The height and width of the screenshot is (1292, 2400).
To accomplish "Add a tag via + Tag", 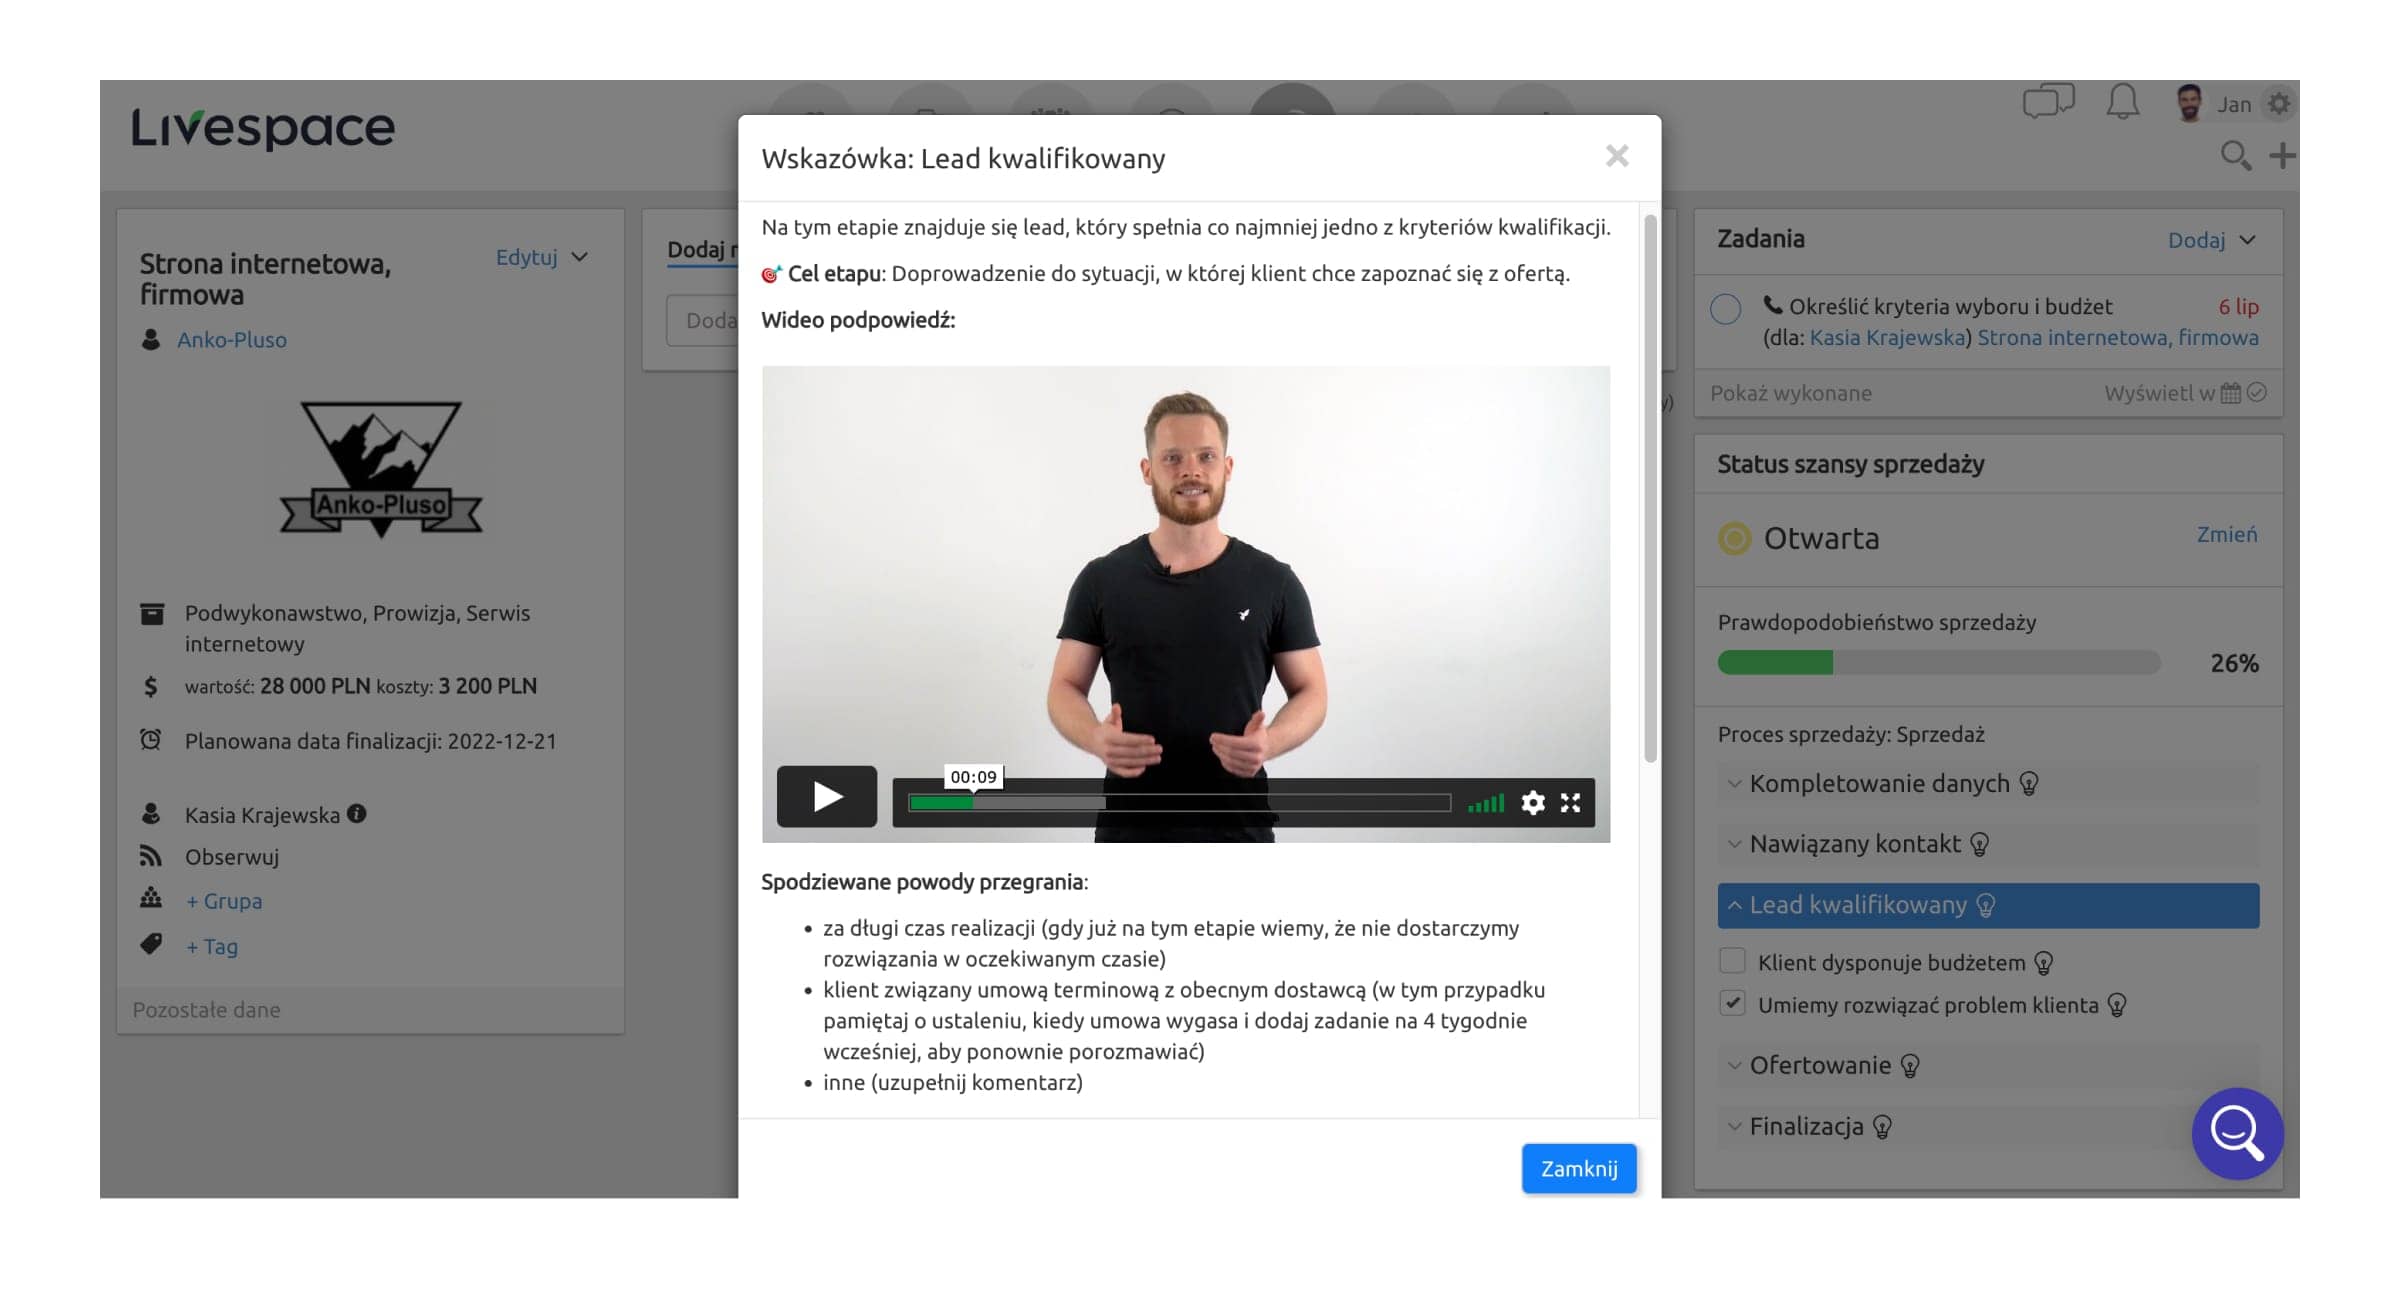I will click(212, 946).
